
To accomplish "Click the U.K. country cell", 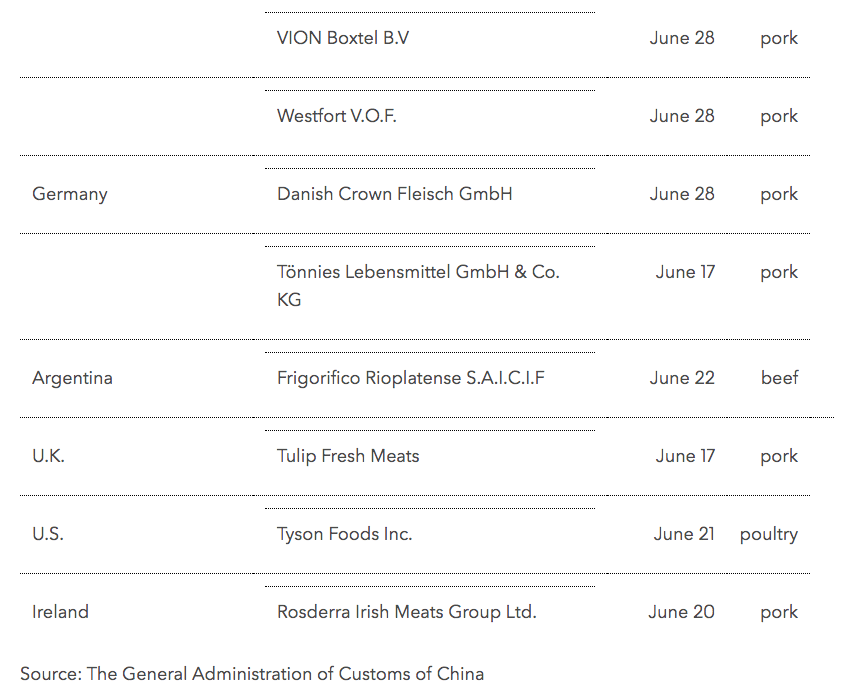I will [x=48, y=456].
